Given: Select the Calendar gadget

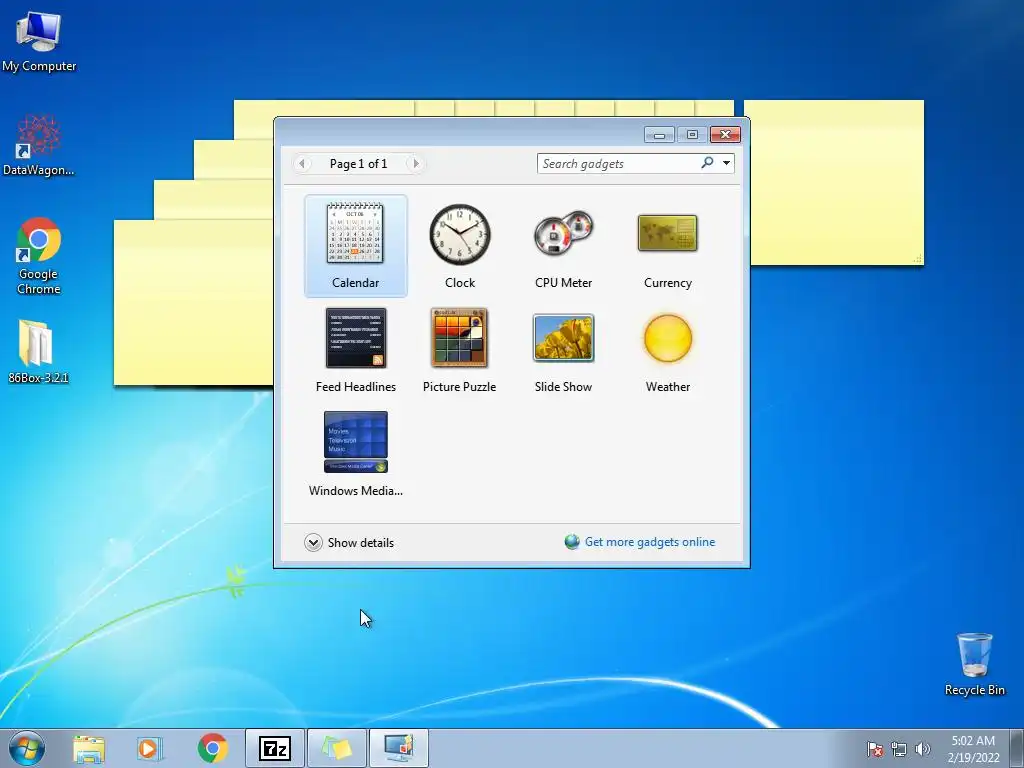Looking at the screenshot, I should pyautogui.click(x=355, y=246).
